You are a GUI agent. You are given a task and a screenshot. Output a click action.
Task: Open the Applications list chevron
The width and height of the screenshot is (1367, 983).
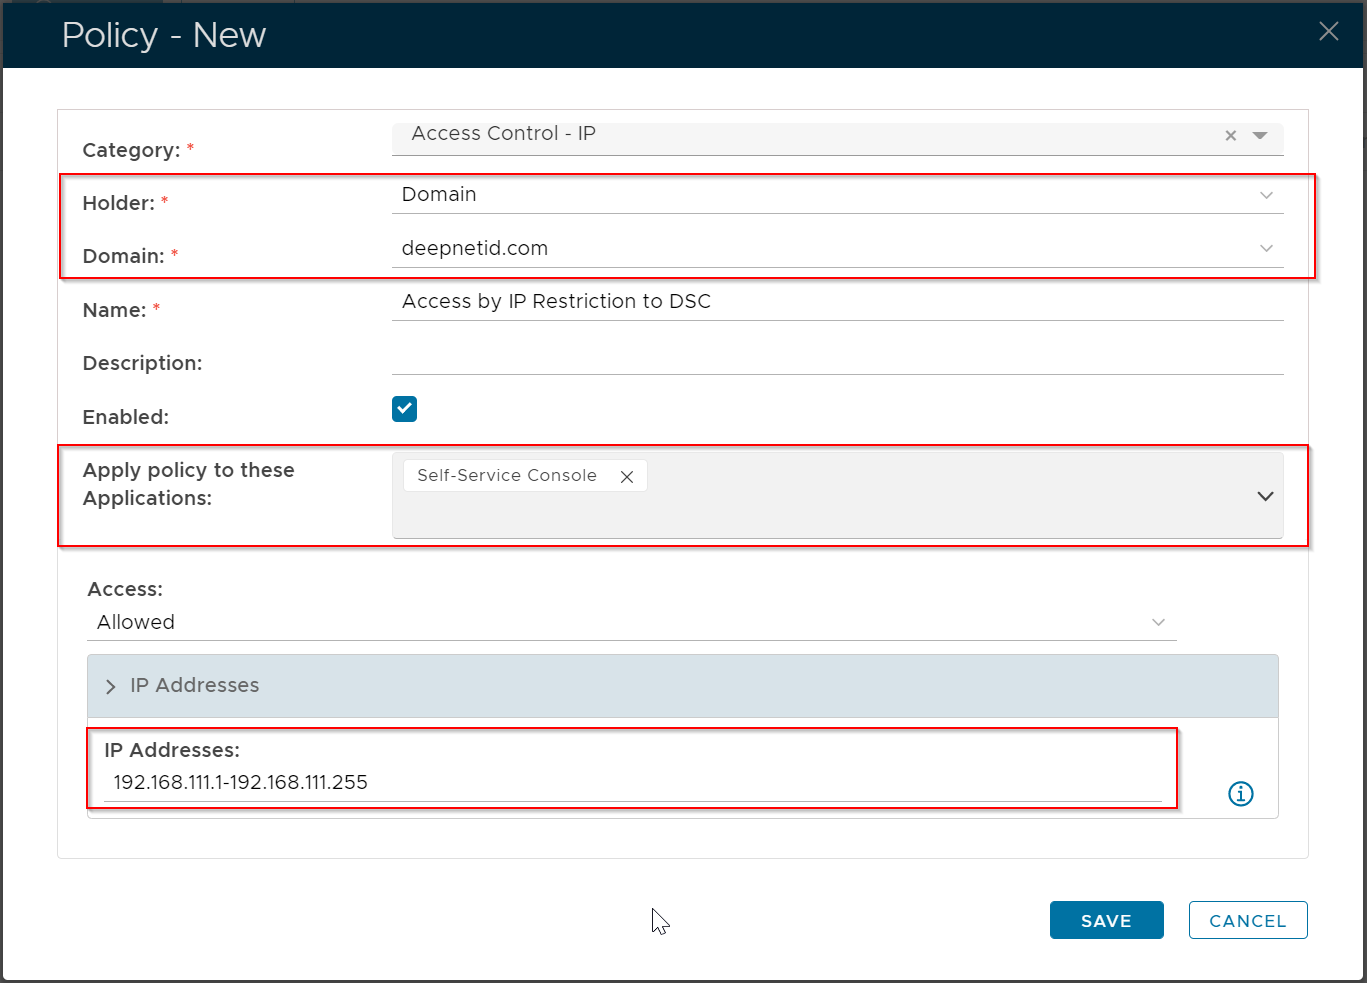1265,497
